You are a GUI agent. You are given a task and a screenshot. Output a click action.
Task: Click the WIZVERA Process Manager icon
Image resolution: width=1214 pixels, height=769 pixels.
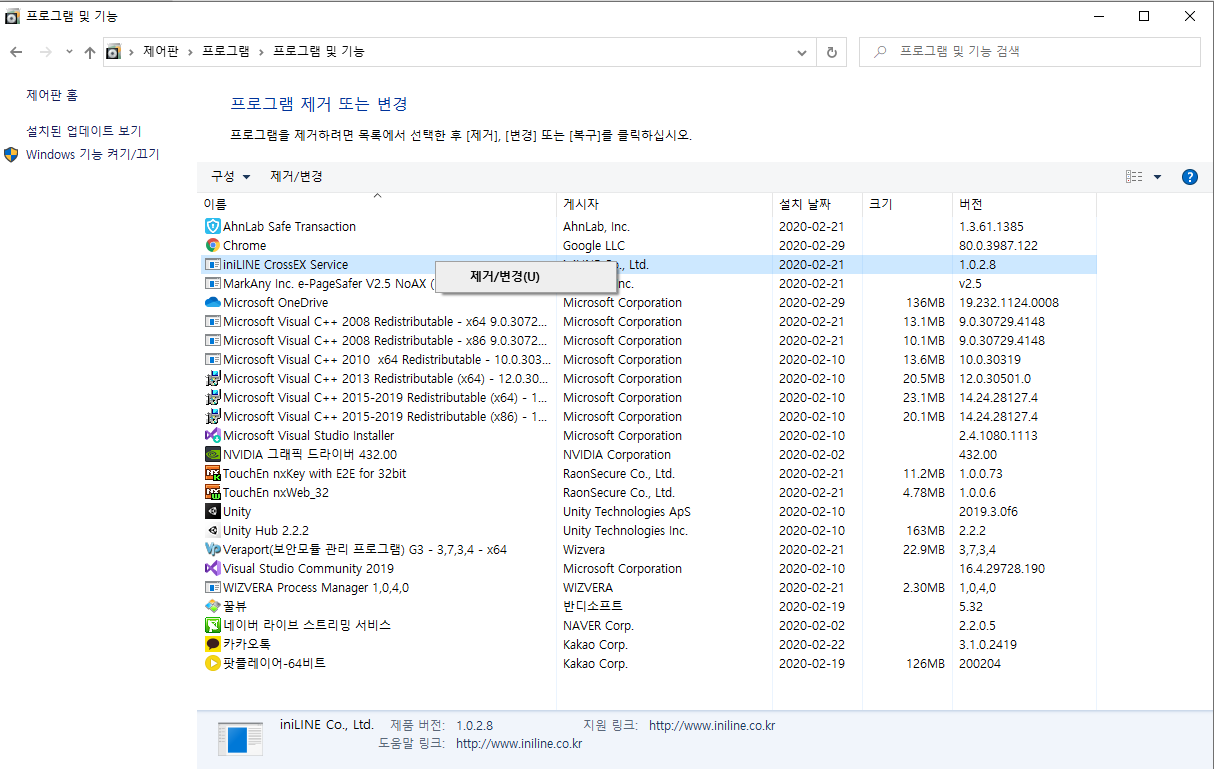point(212,588)
